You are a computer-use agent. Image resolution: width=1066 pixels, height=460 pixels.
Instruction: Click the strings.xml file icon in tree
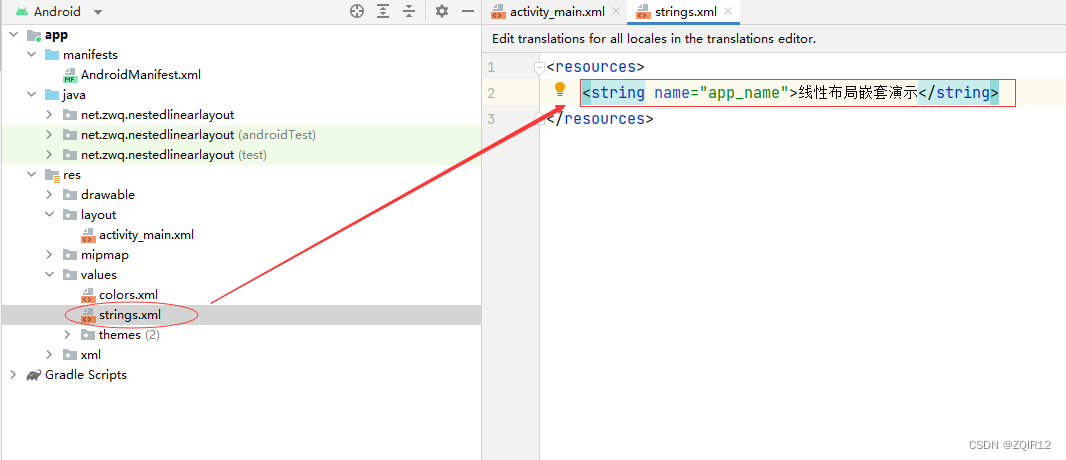click(88, 315)
